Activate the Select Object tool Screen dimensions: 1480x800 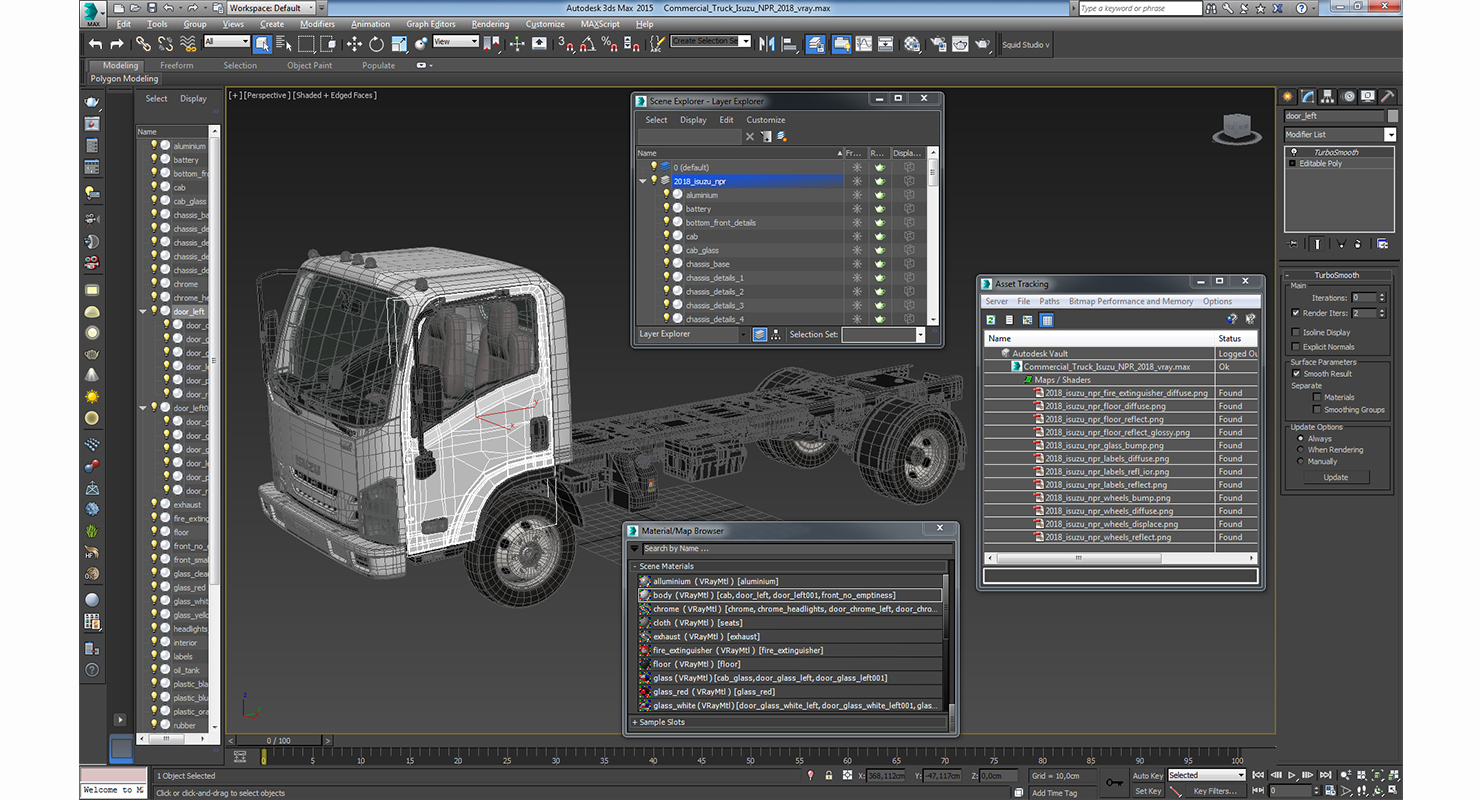(262, 44)
